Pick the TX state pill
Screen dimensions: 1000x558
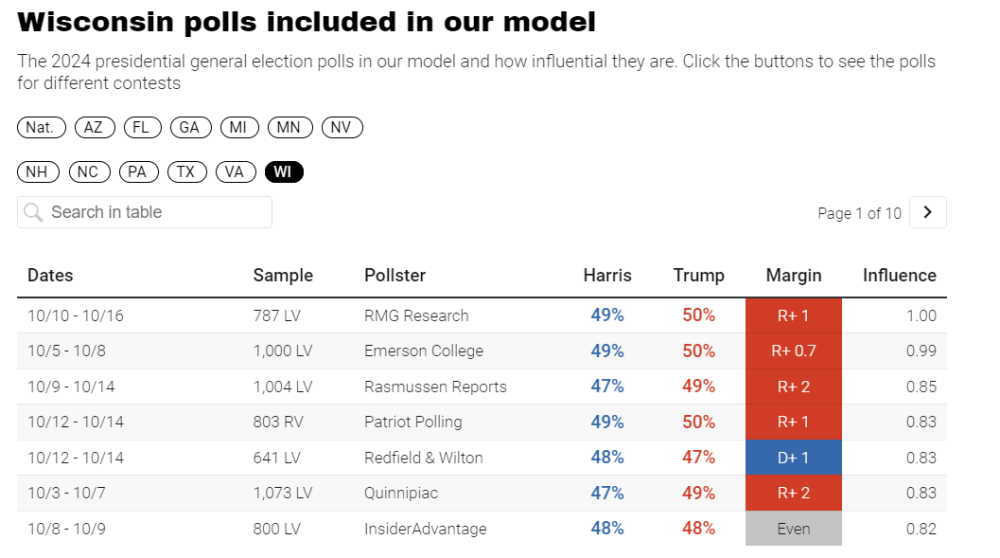coord(186,172)
